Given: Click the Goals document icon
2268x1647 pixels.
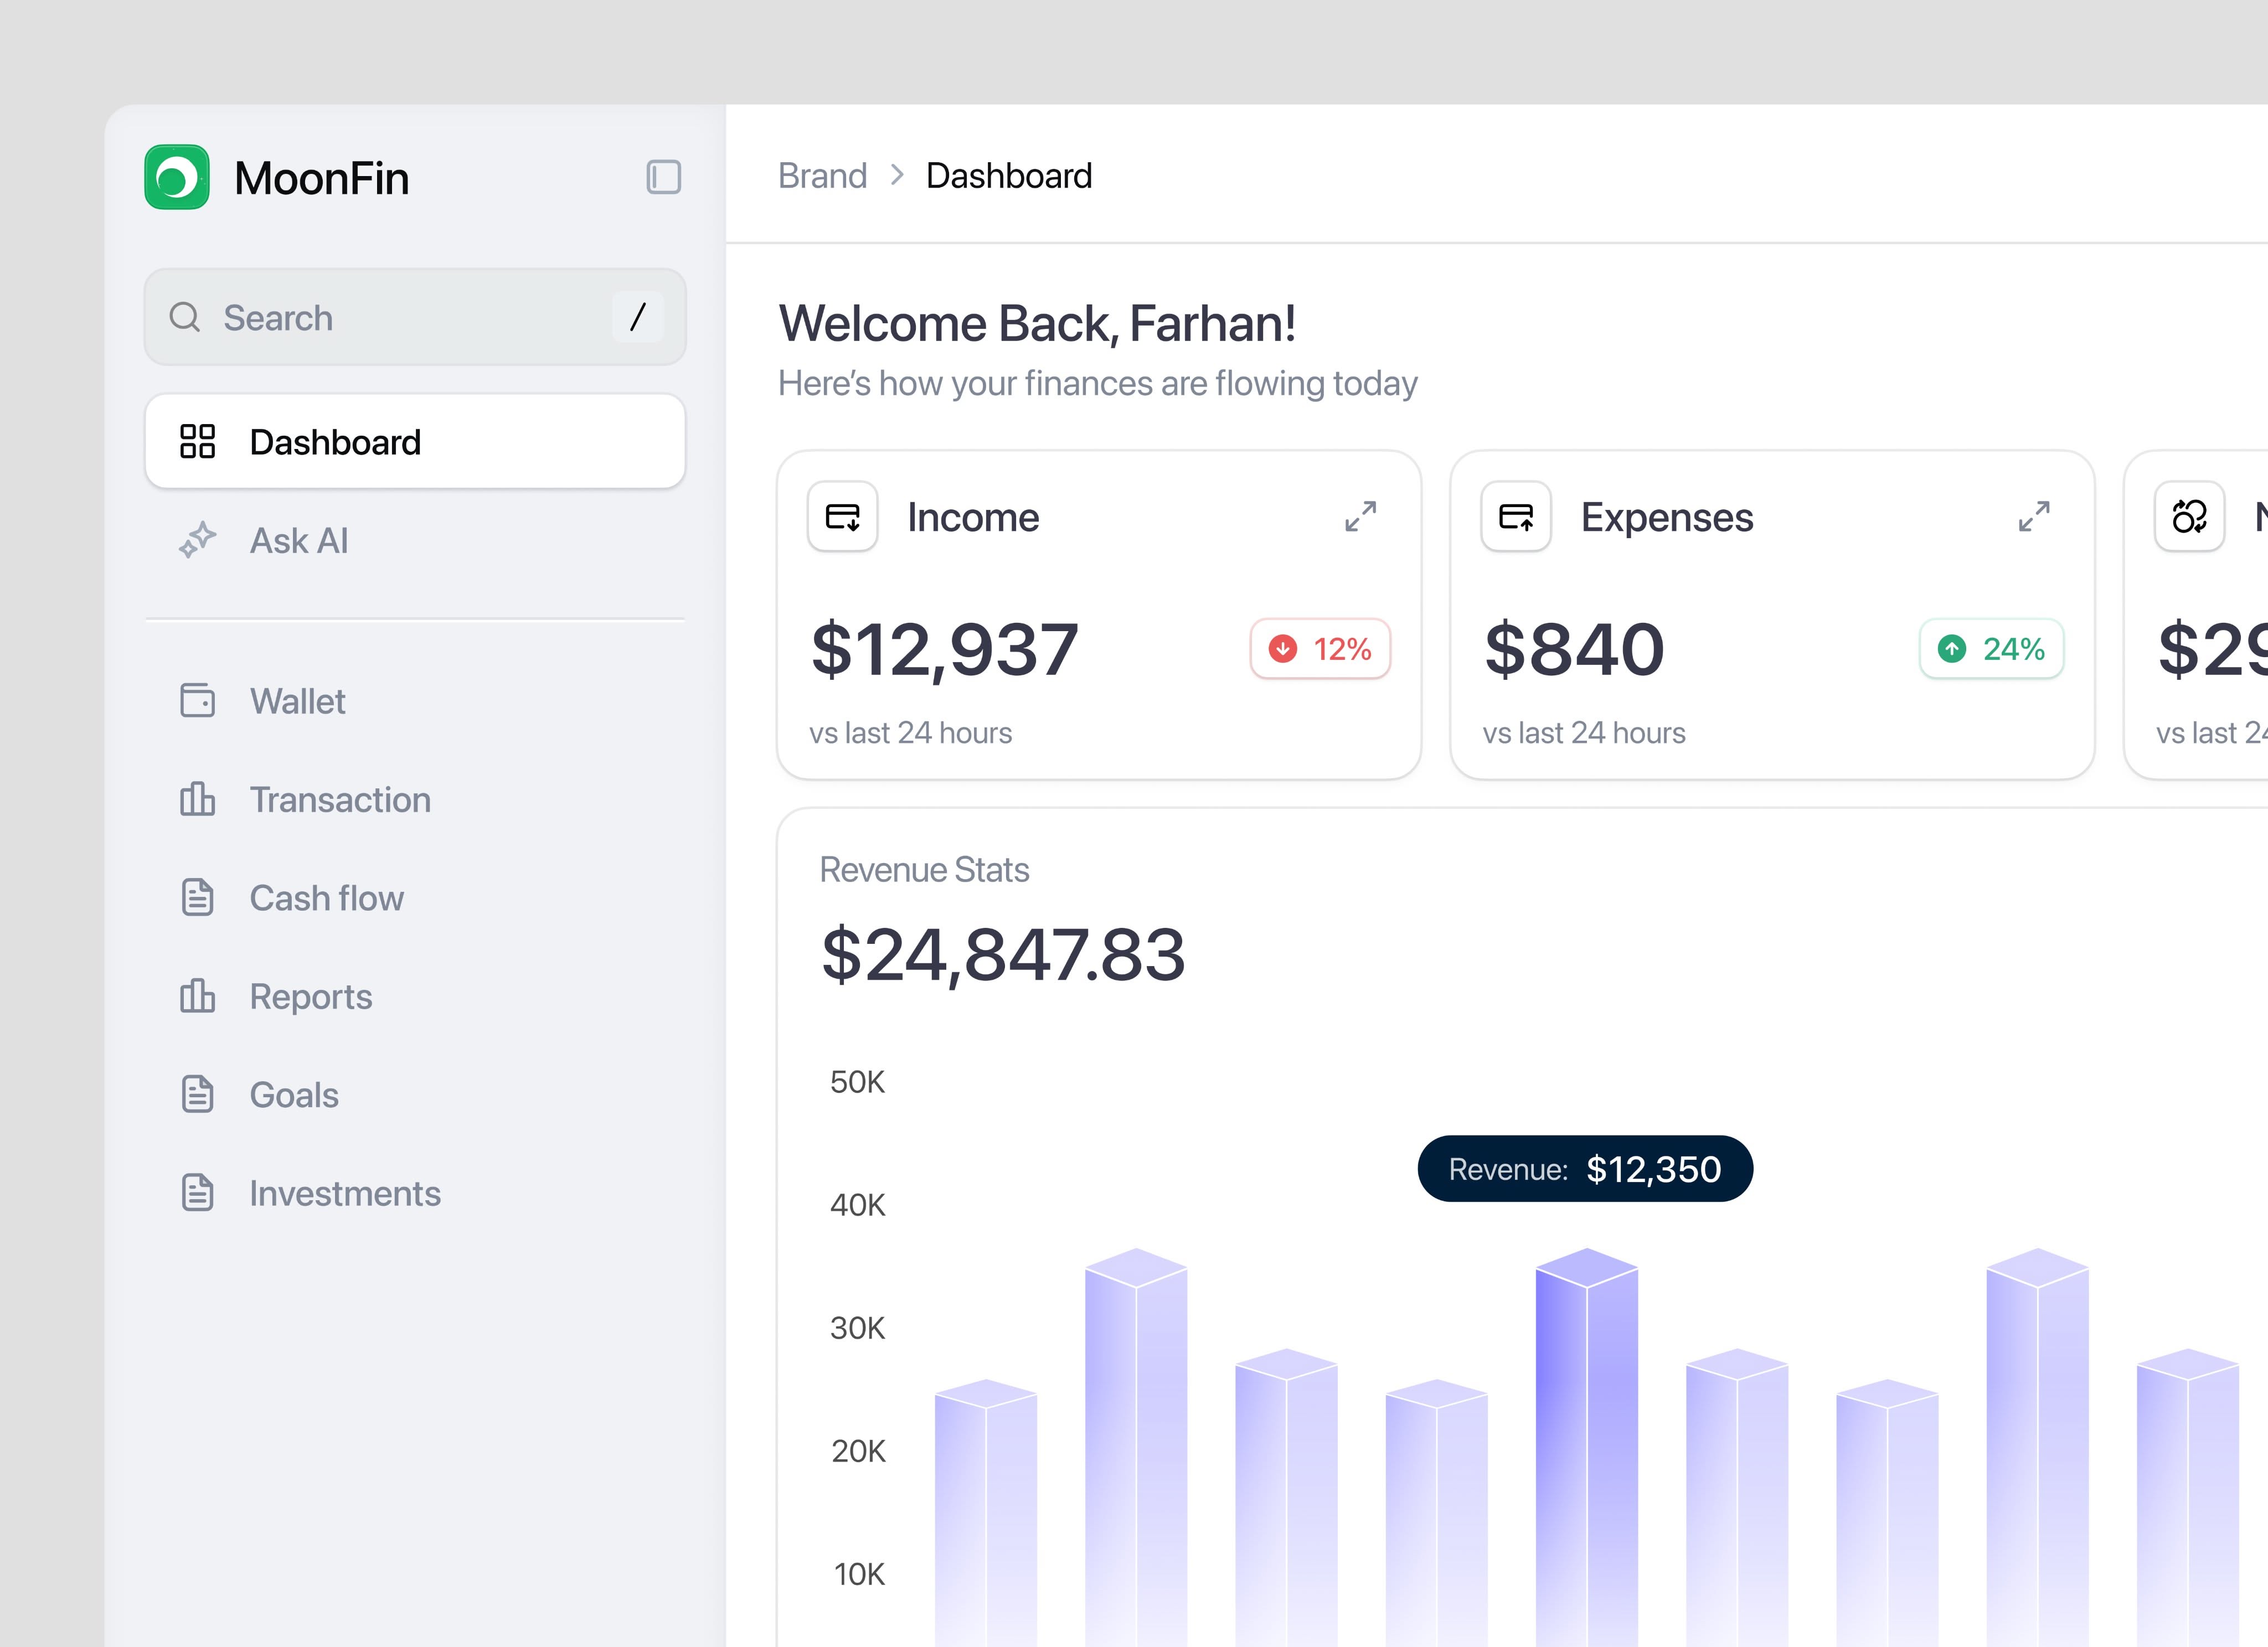Looking at the screenshot, I should 197,1094.
